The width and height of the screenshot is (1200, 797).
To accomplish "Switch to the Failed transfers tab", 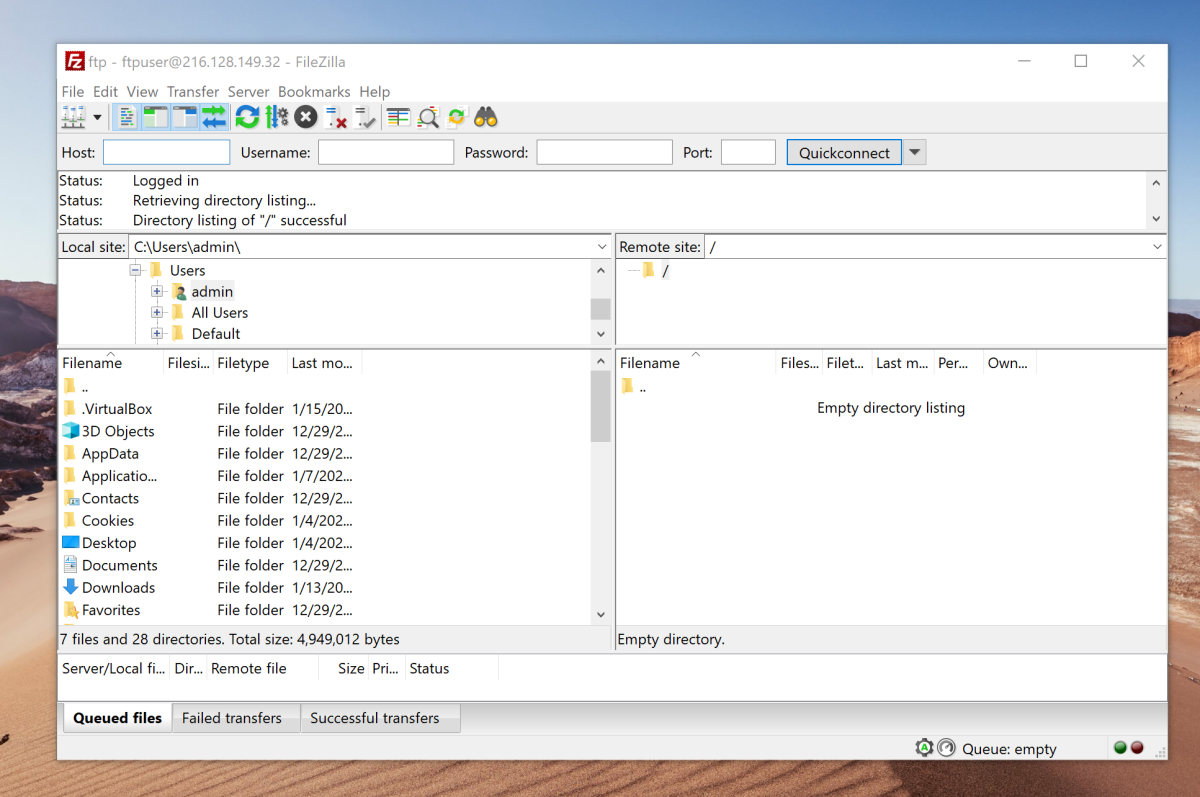I will 232,718.
